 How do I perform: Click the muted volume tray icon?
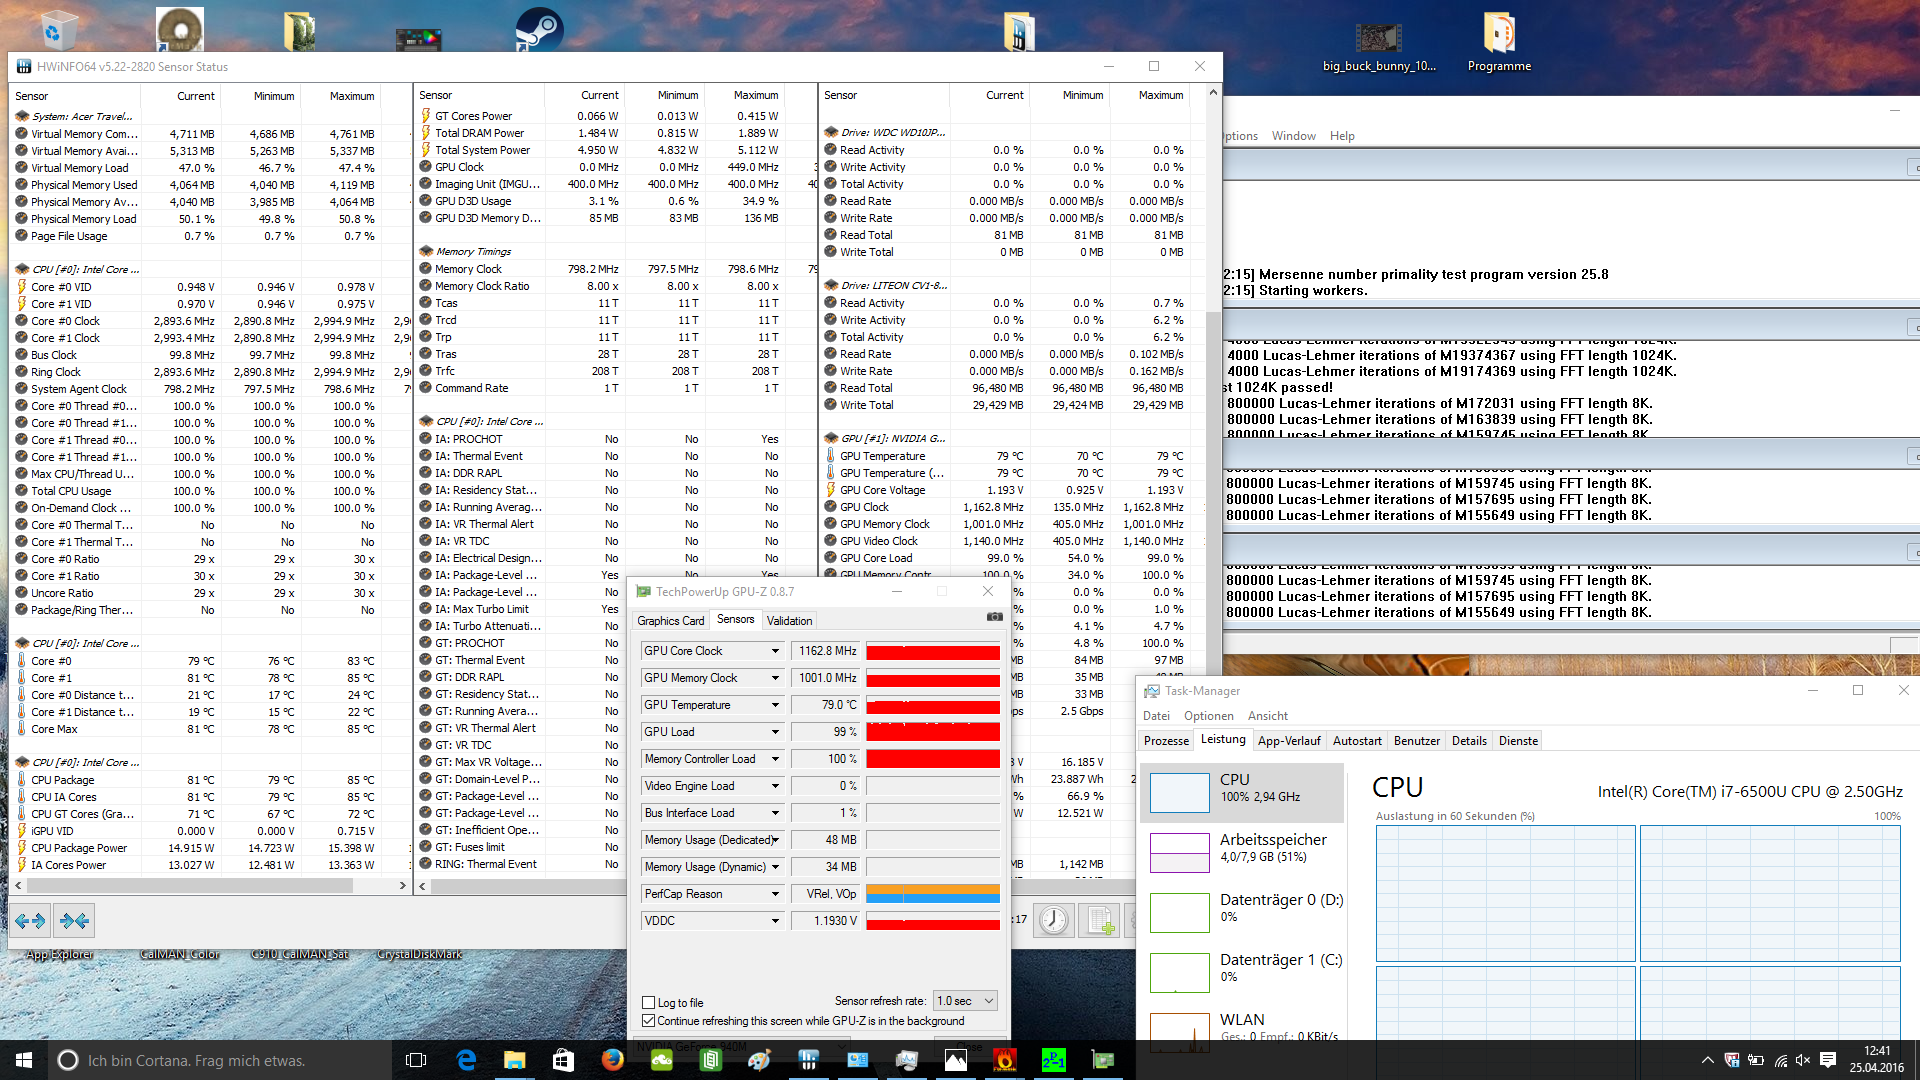pyautogui.click(x=1803, y=1060)
